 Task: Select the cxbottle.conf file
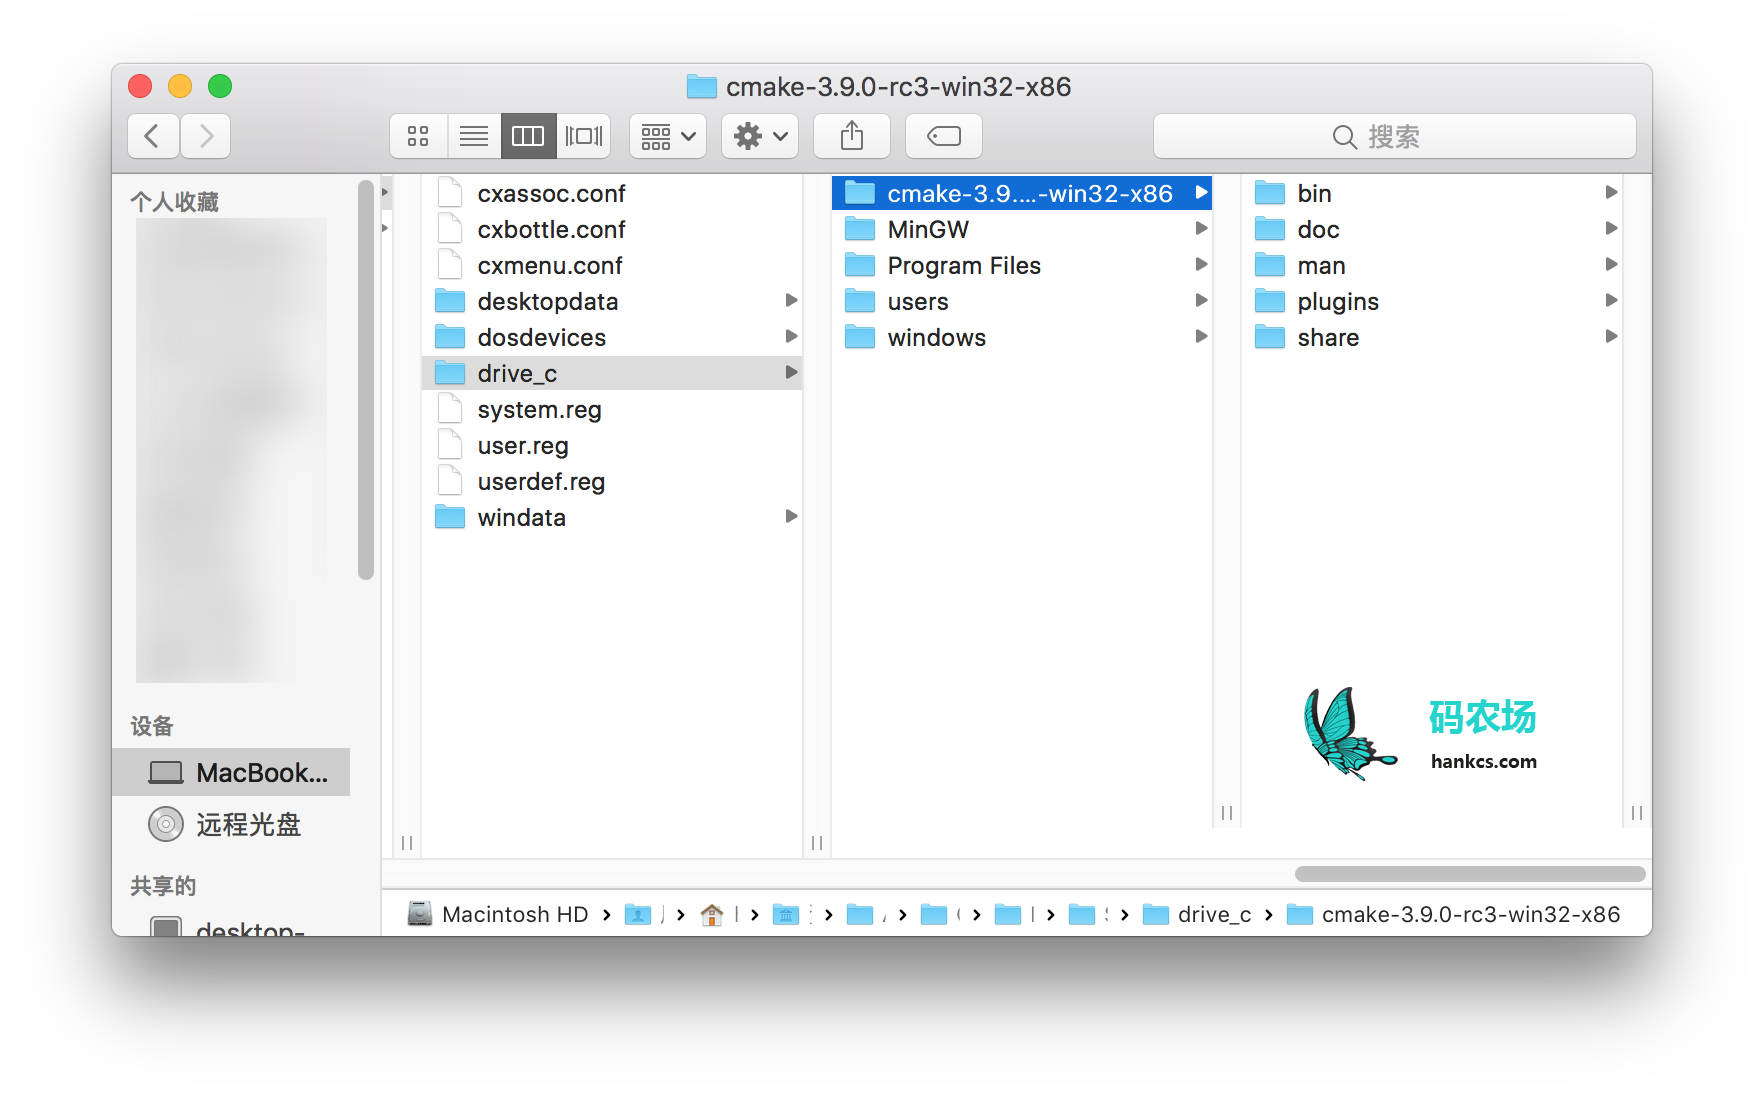612,229
